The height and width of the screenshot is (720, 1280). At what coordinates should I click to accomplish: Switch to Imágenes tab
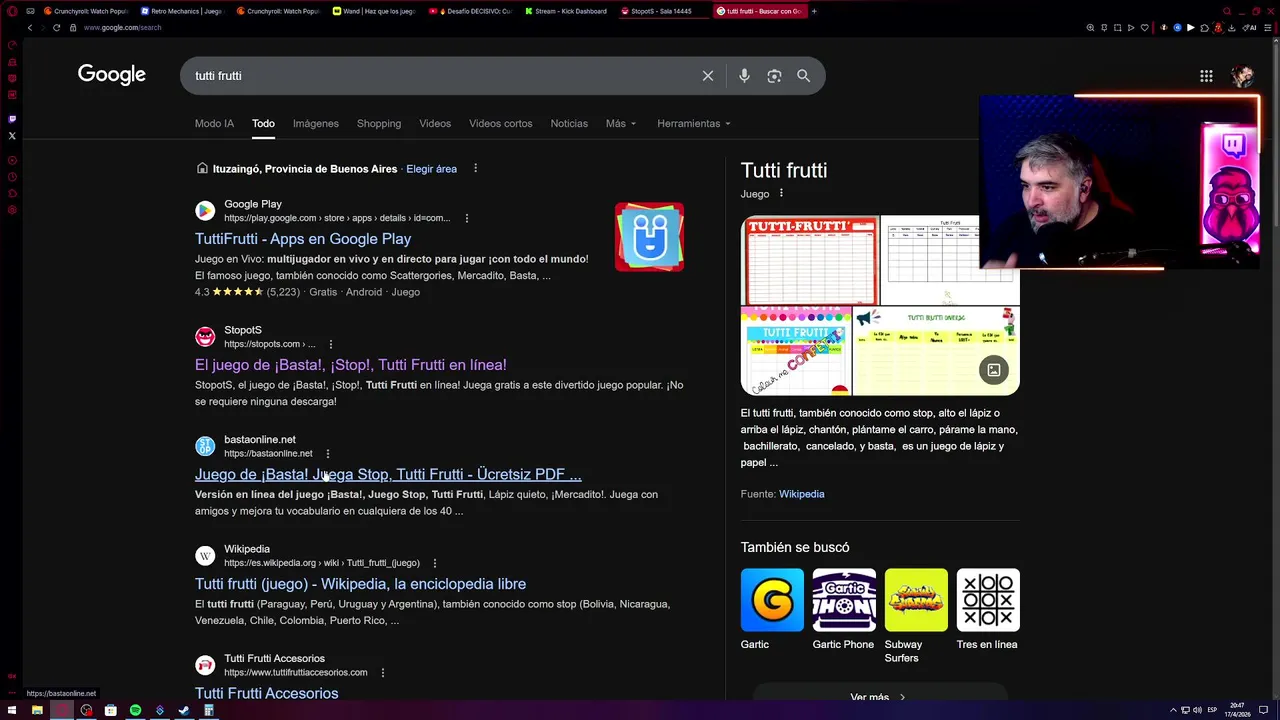tap(316, 123)
